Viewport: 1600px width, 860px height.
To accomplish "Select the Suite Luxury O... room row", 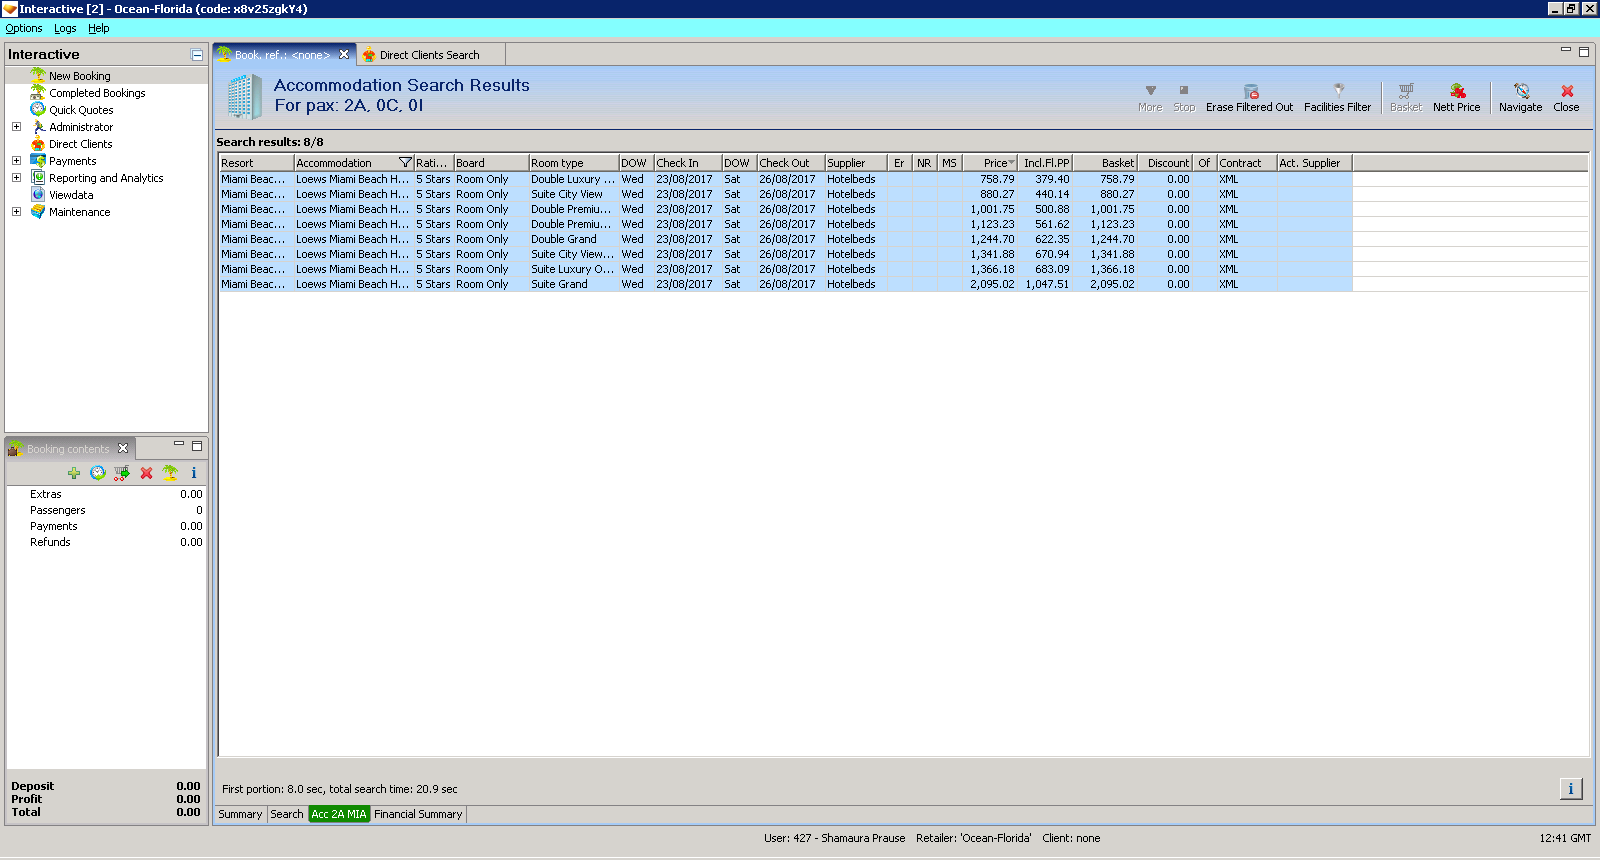I will point(785,269).
